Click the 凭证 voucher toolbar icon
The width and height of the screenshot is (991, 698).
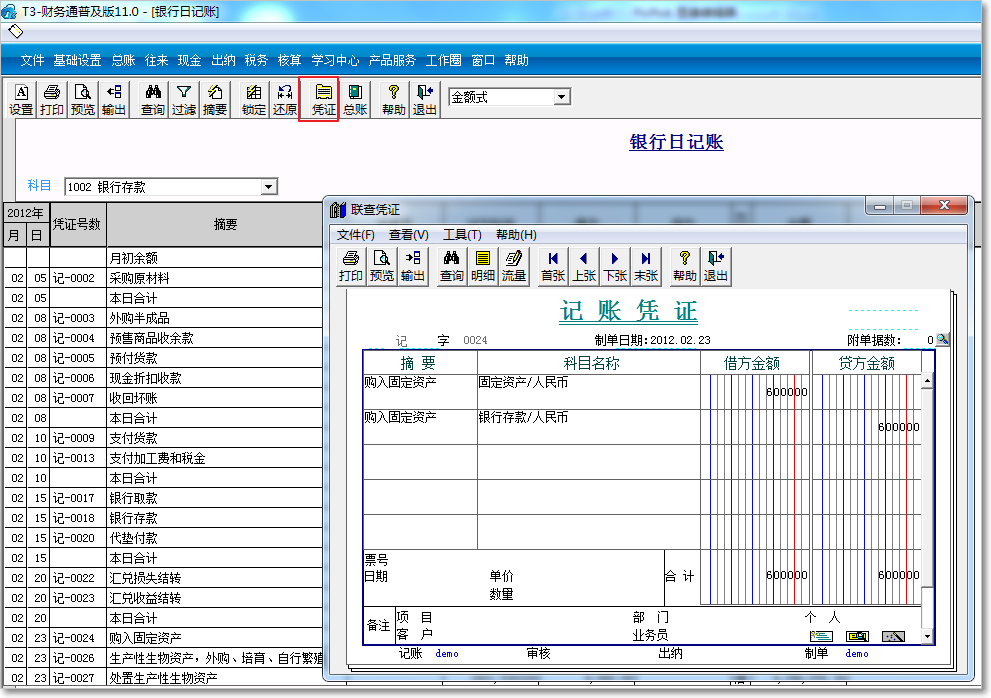pyautogui.click(x=324, y=99)
